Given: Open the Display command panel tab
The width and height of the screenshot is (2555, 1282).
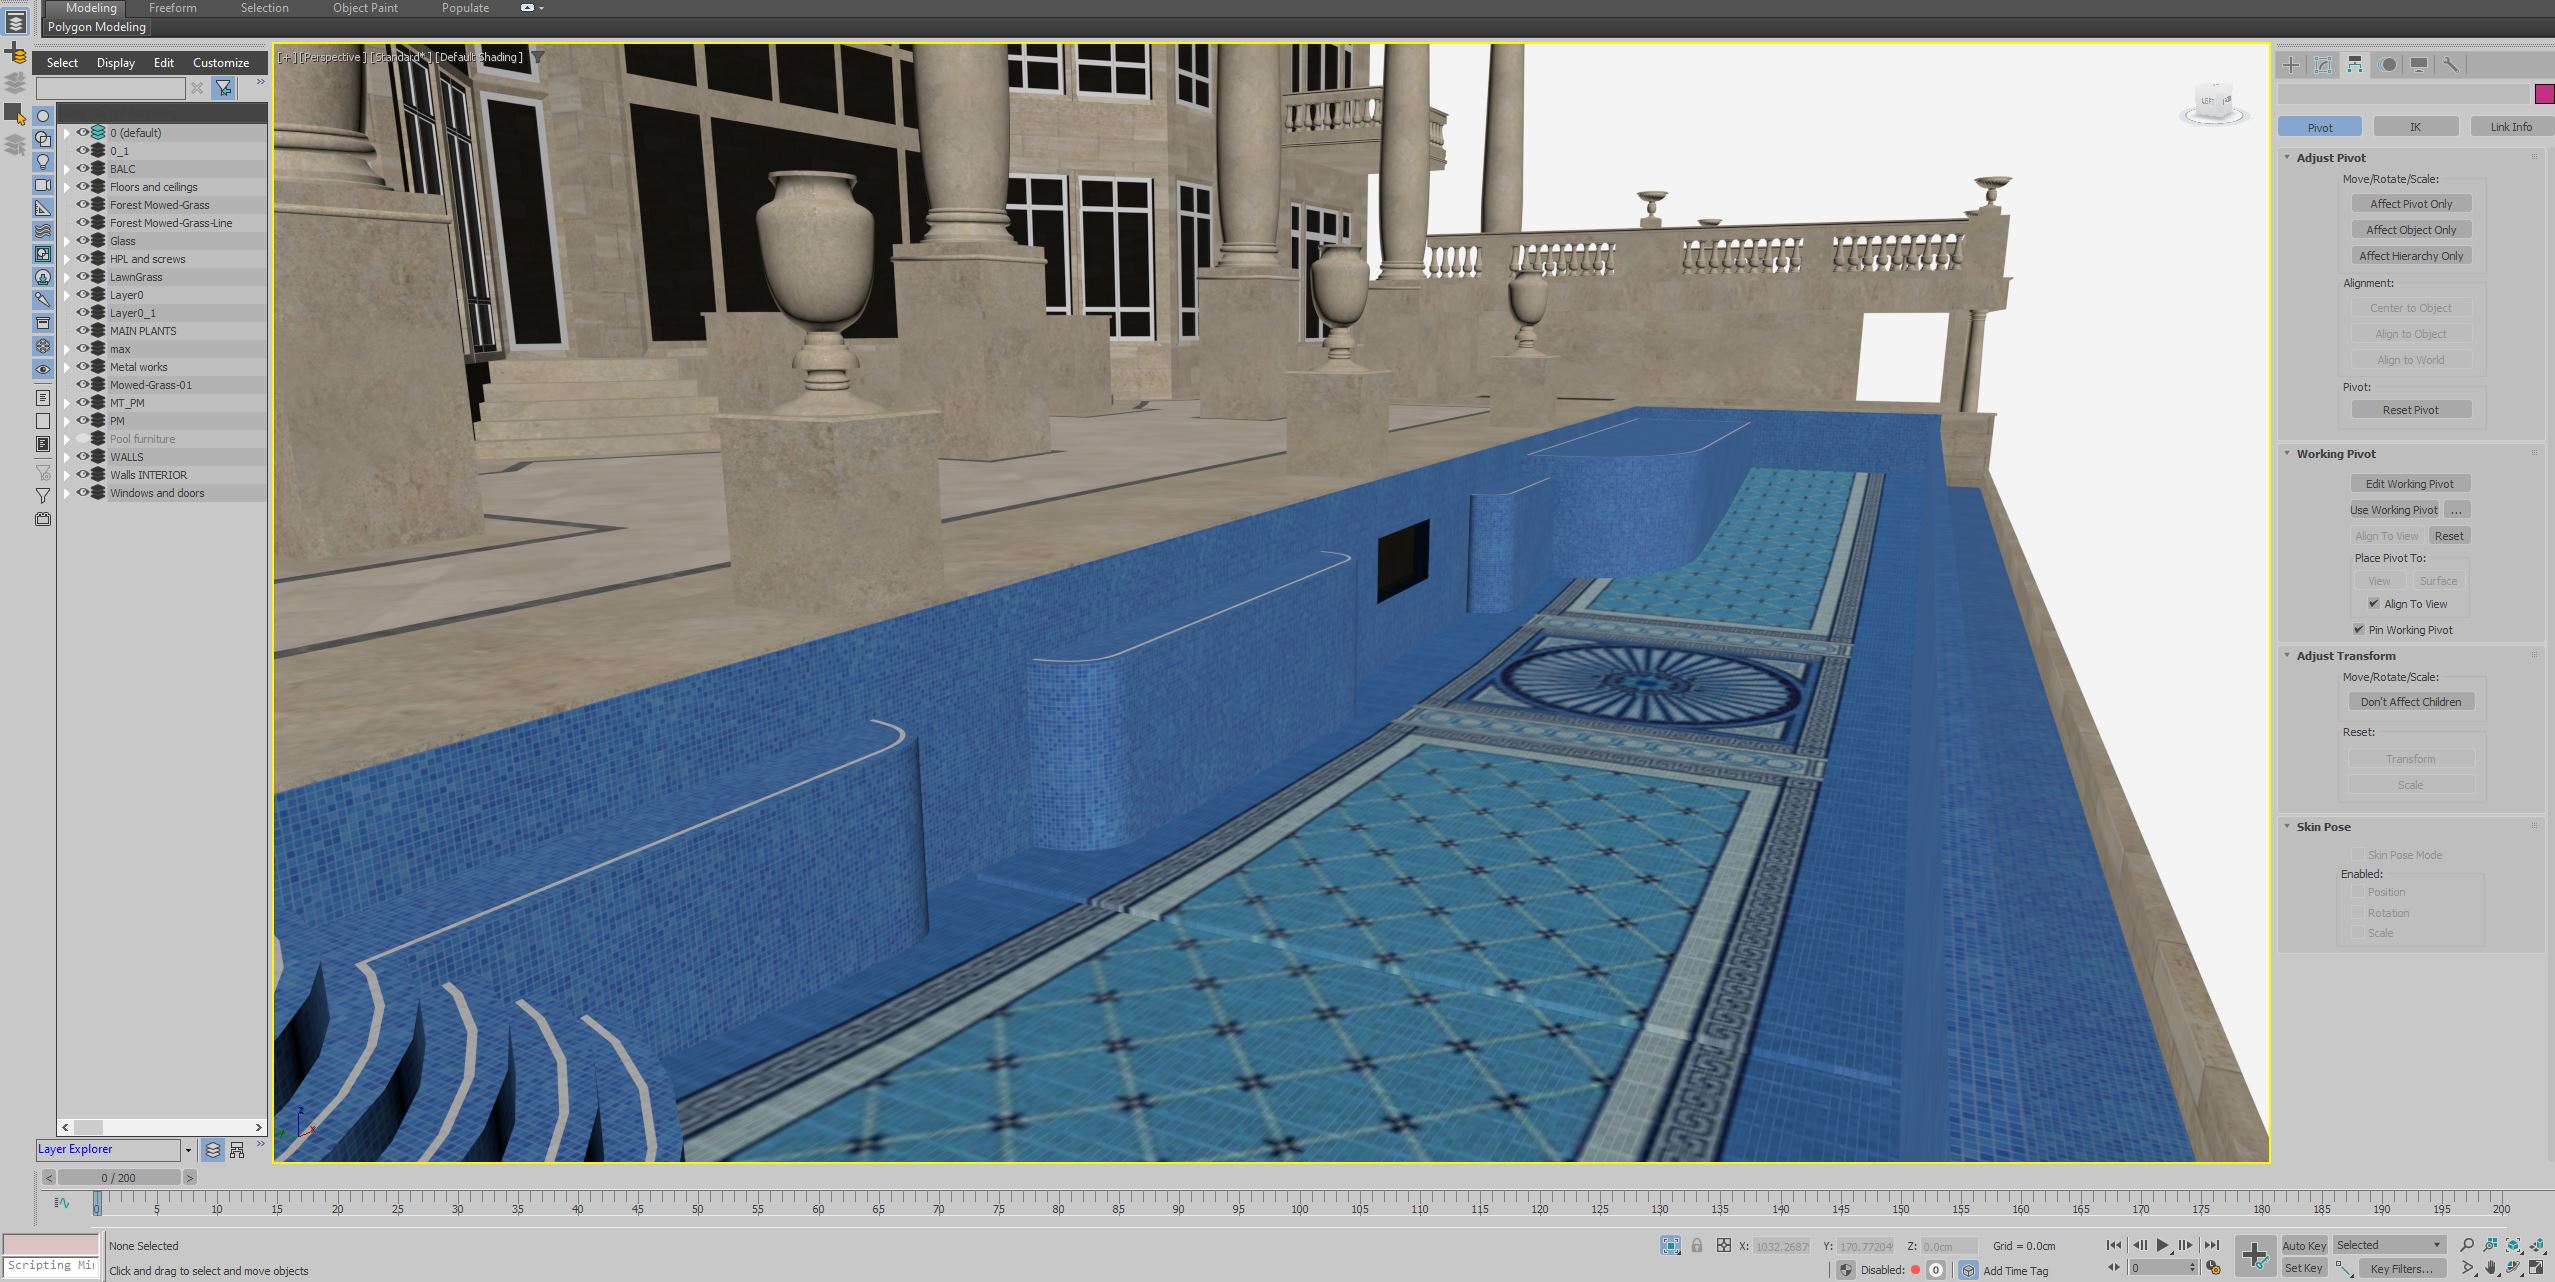Looking at the screenshot, I should click(2419, 65).
